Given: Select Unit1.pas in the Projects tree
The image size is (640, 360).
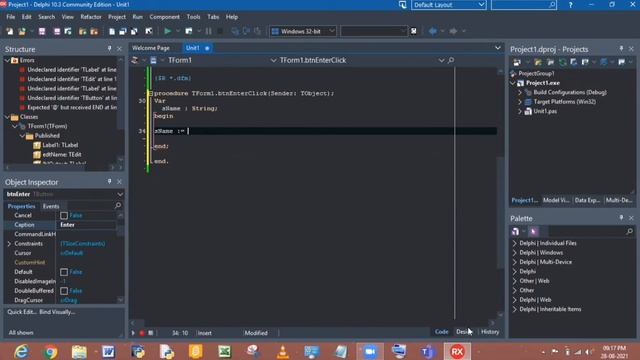Looking at the screenshot, I should (x=545, y=111).
